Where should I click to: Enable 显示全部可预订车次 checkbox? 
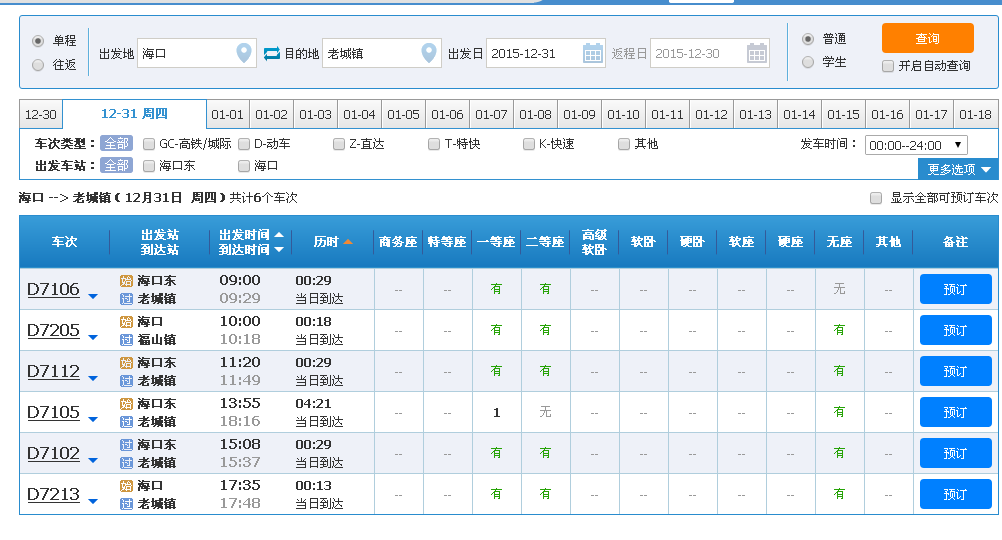(876, 197)
